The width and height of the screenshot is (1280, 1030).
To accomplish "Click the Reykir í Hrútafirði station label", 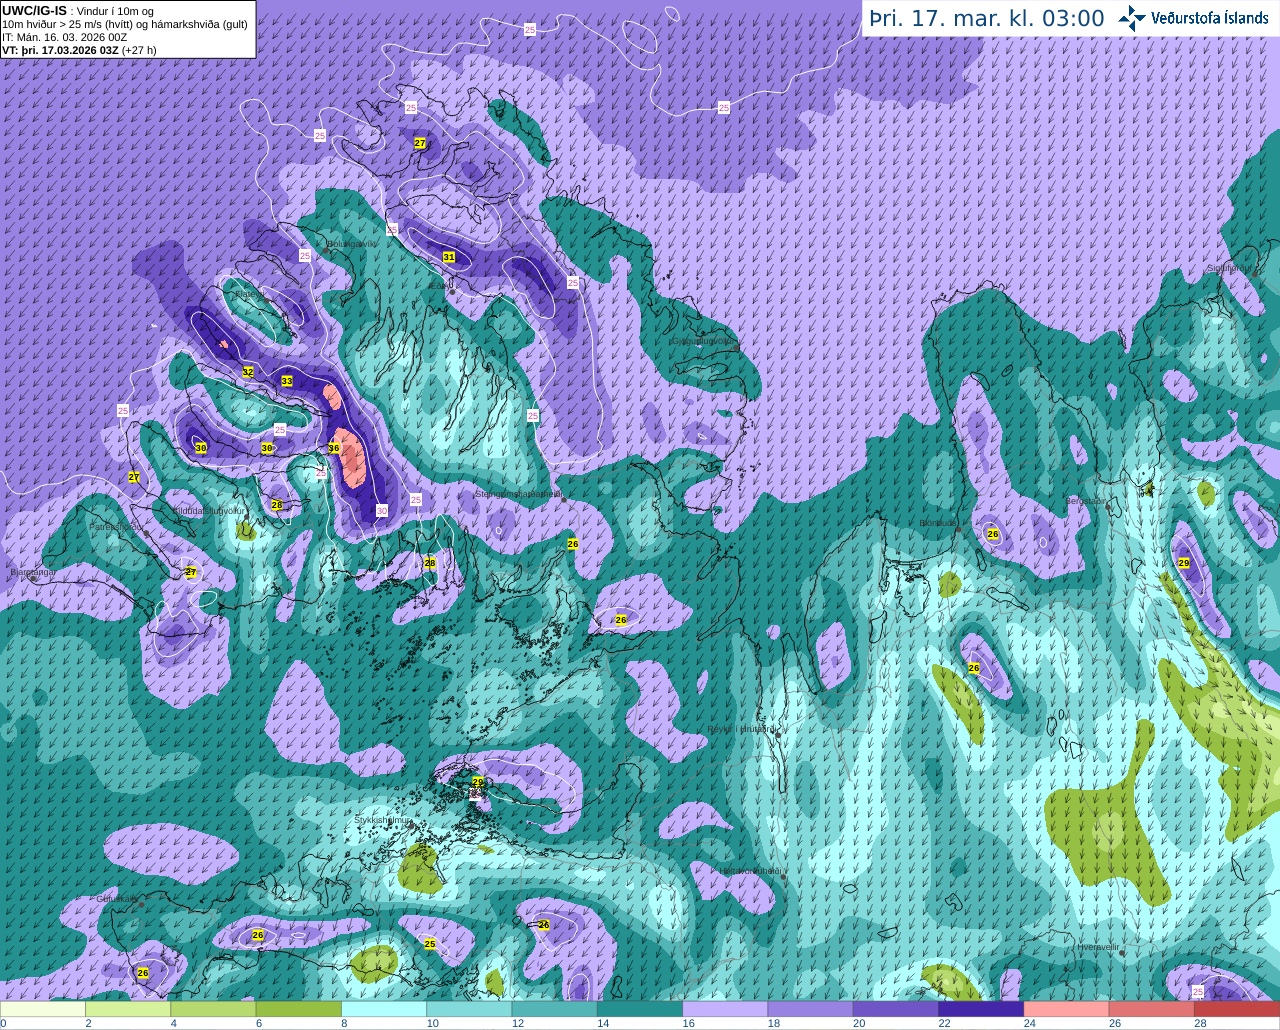I will click(x=741, y=729).
